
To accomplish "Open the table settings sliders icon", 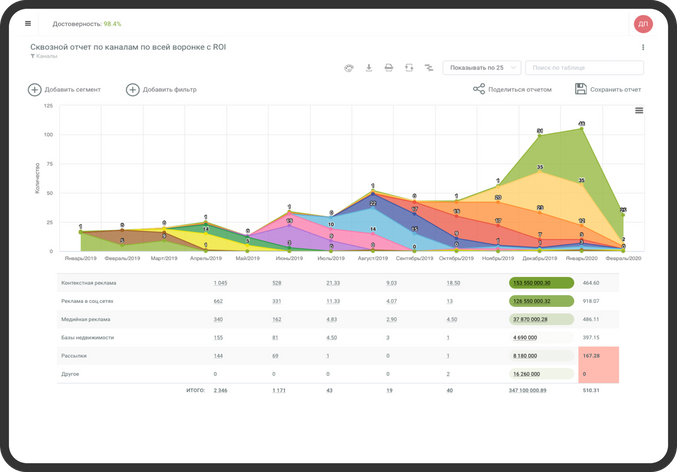I will click(x=429, y=68).
